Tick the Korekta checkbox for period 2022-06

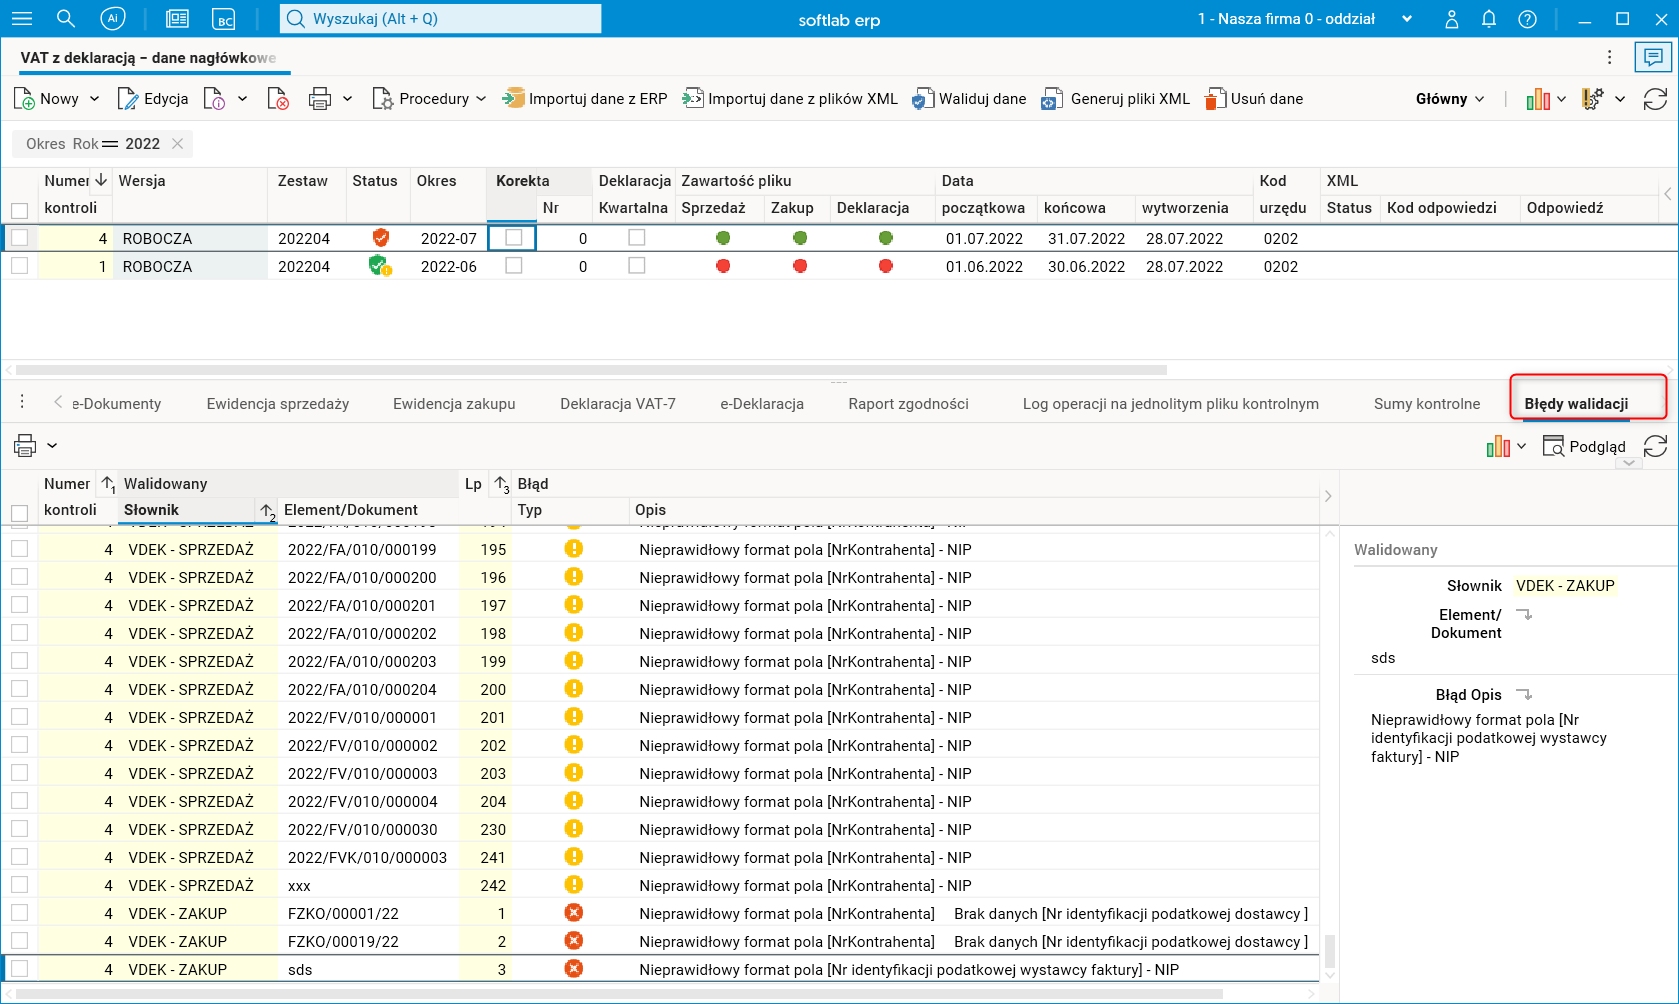(x=514, y=266)
